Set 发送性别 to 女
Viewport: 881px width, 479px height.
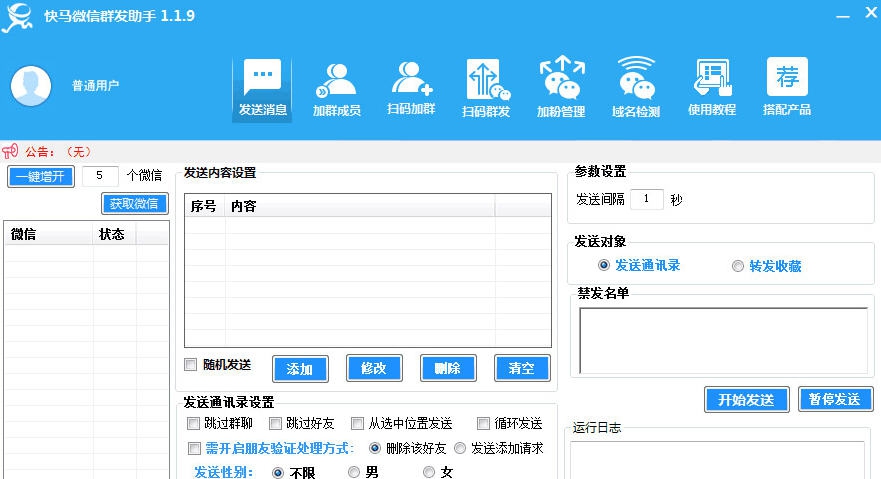[x=429, y=472]
